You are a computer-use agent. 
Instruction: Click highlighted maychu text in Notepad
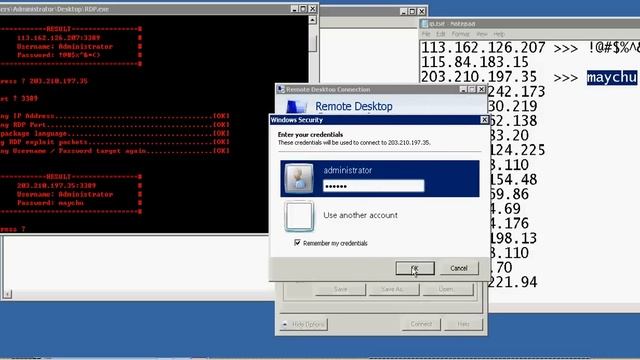(x=612, y=77)
